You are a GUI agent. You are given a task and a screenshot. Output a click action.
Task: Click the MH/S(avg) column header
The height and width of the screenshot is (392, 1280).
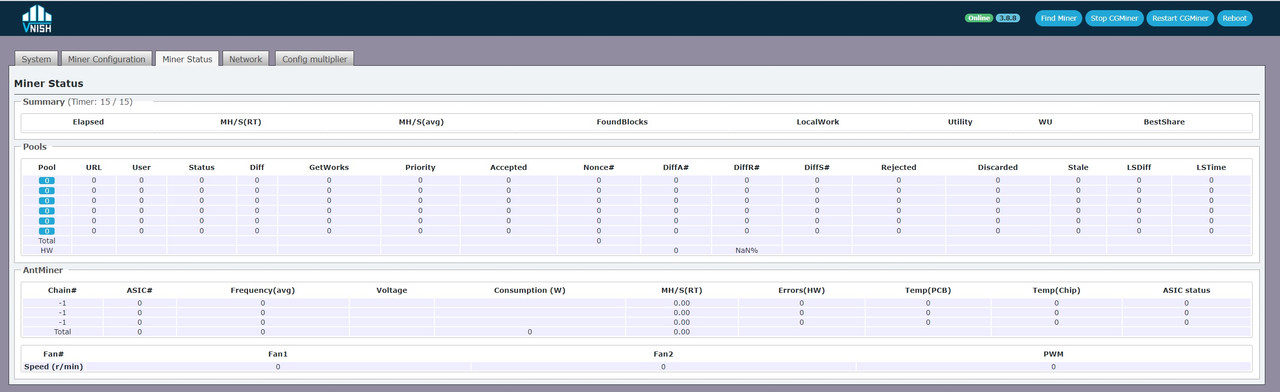[x=421, y=122]
